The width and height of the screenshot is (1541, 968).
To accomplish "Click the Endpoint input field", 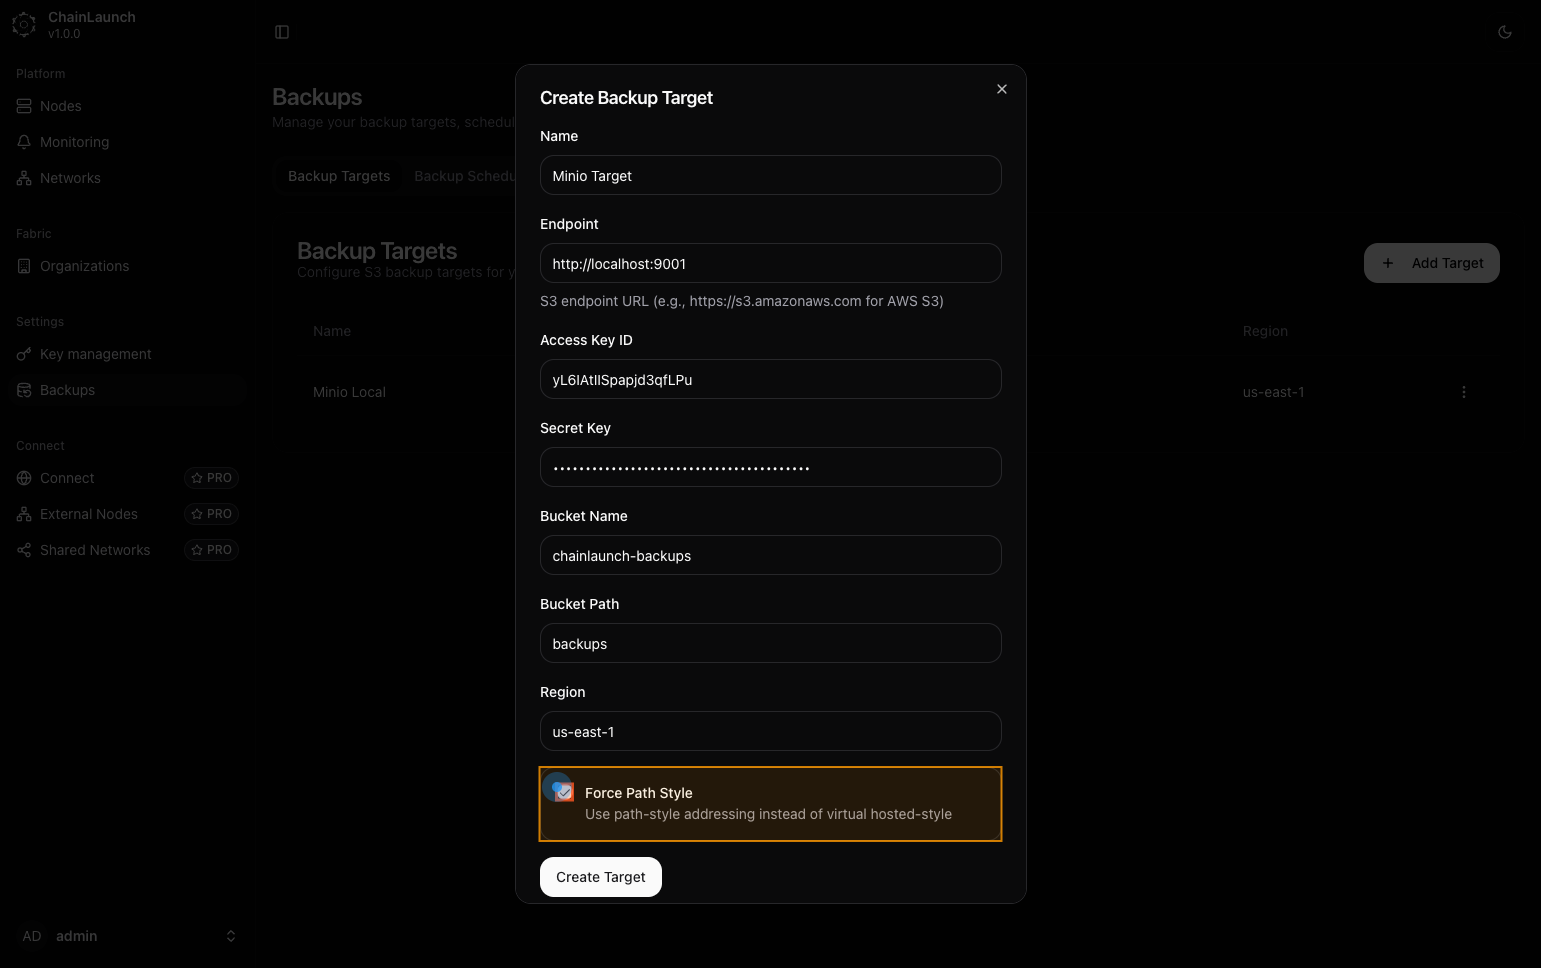I will (x=770, y=264).
